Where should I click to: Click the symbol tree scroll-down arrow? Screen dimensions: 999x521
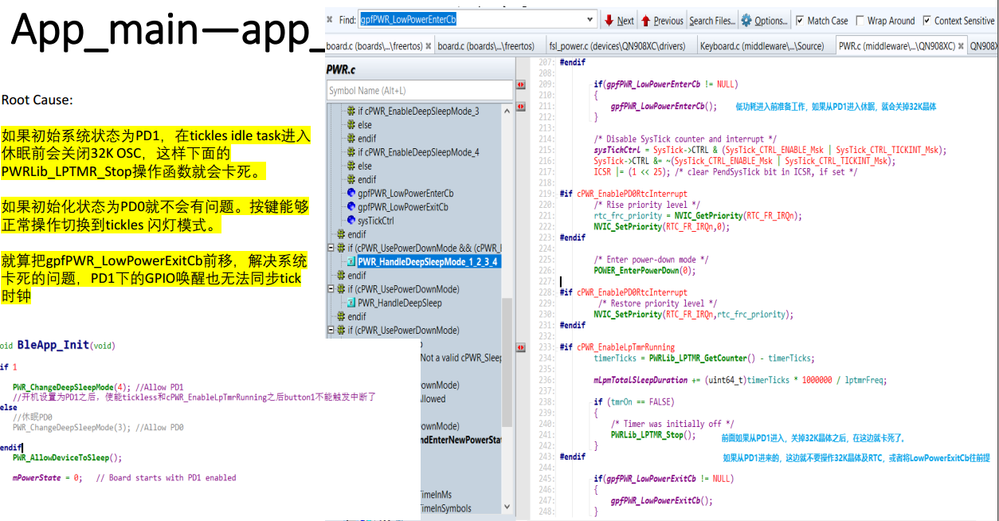(x=507, y=507)
